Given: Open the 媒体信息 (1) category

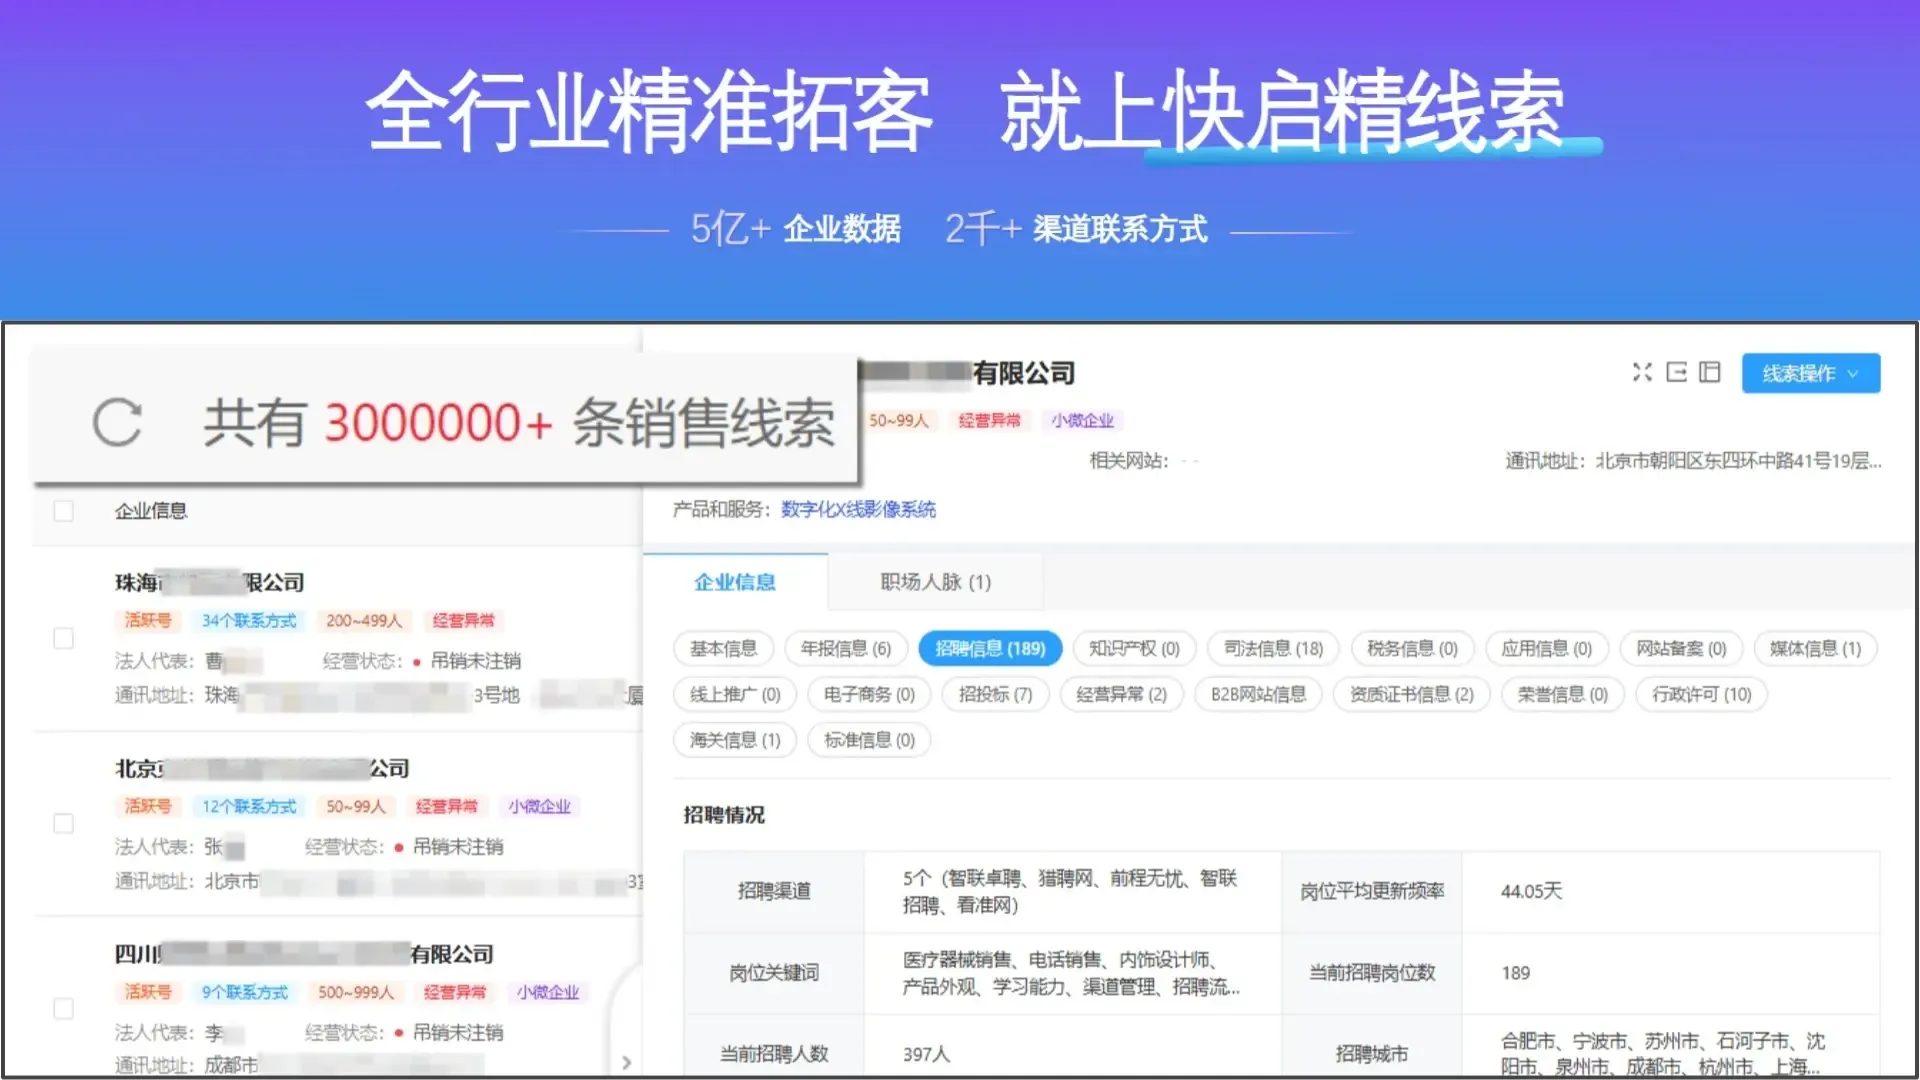Looking at the screenshot, I should 1815,649.
